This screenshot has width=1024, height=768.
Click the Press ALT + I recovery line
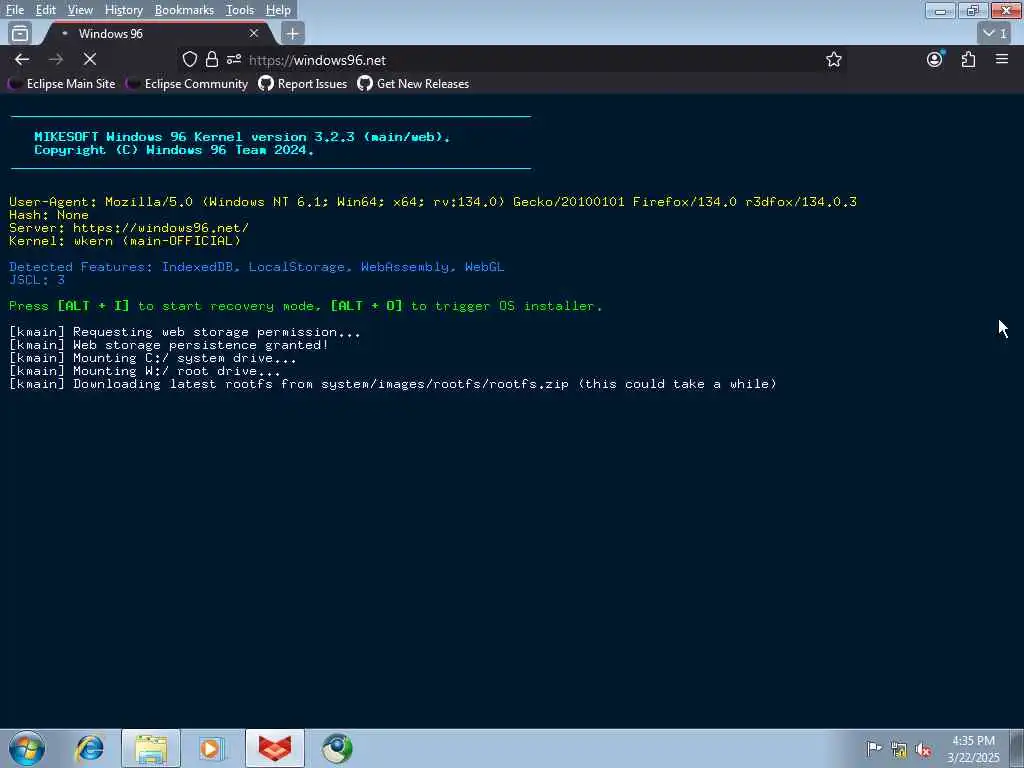click(306, 306)
